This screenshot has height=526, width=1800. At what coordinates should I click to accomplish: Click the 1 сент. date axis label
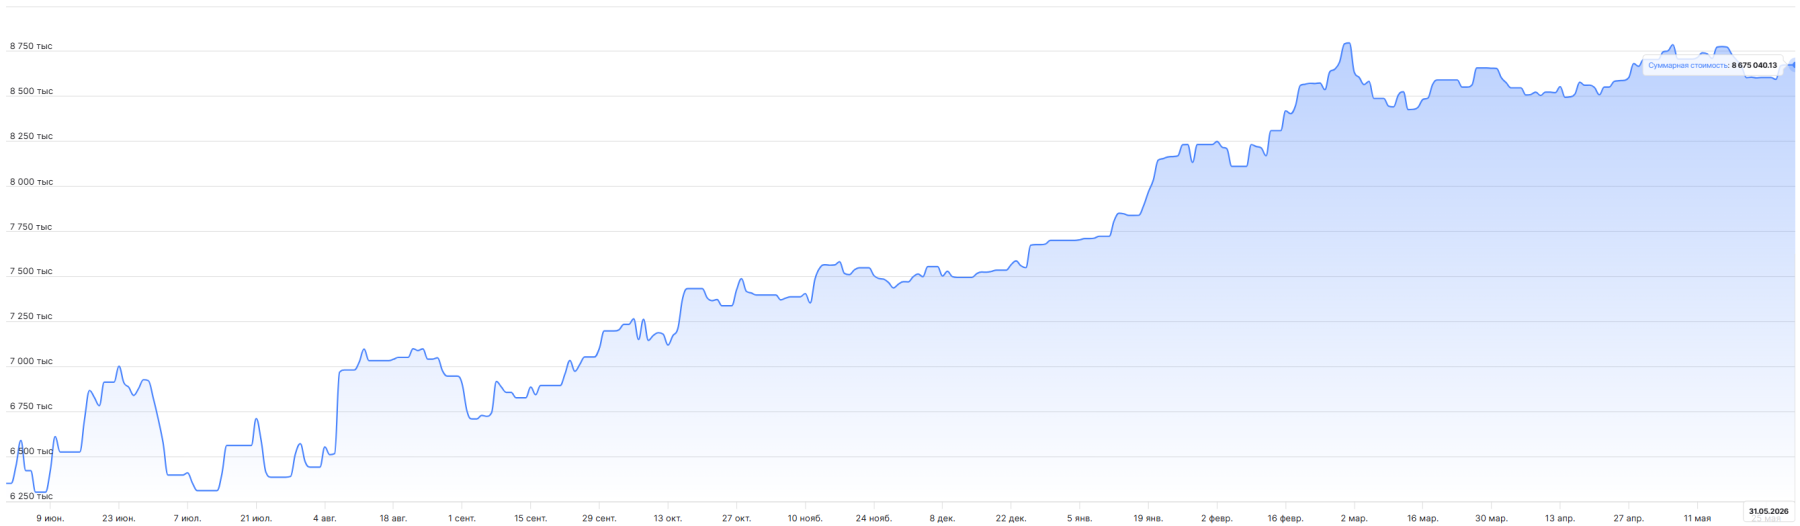pos(462,518)
